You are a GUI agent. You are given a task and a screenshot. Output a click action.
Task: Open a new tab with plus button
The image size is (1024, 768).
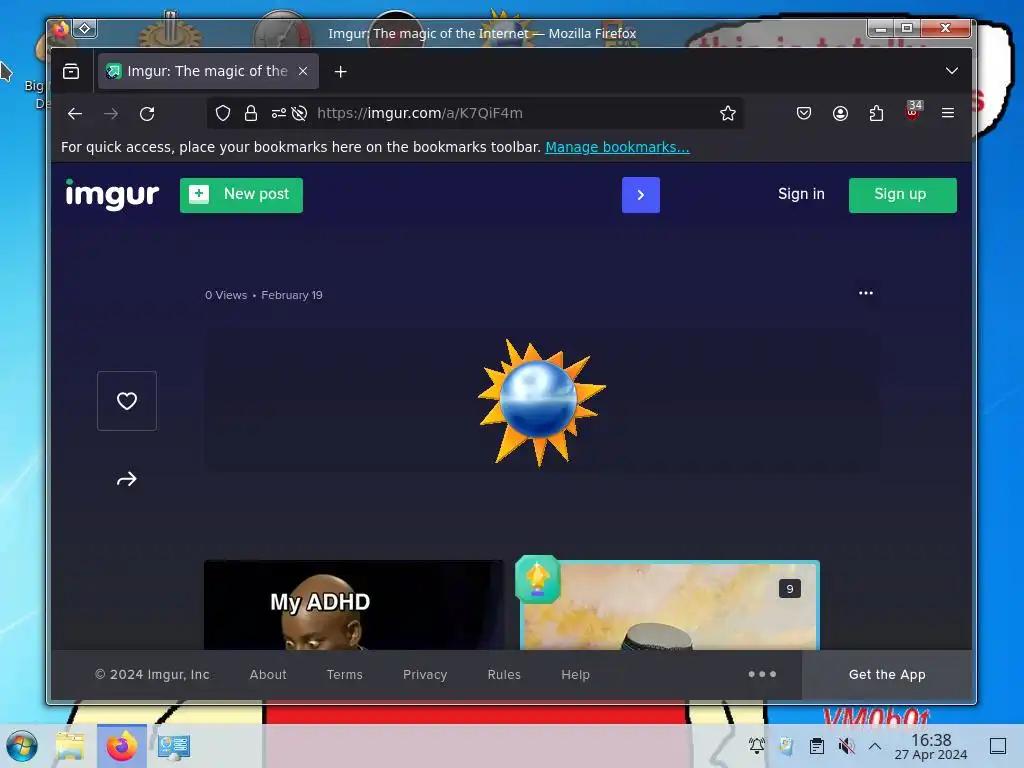[340, 72]
